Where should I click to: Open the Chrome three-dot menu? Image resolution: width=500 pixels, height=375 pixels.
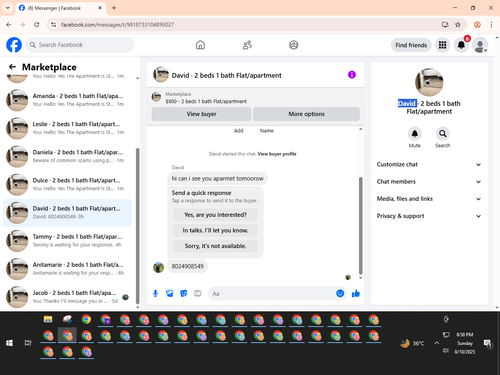coord(491,24)
